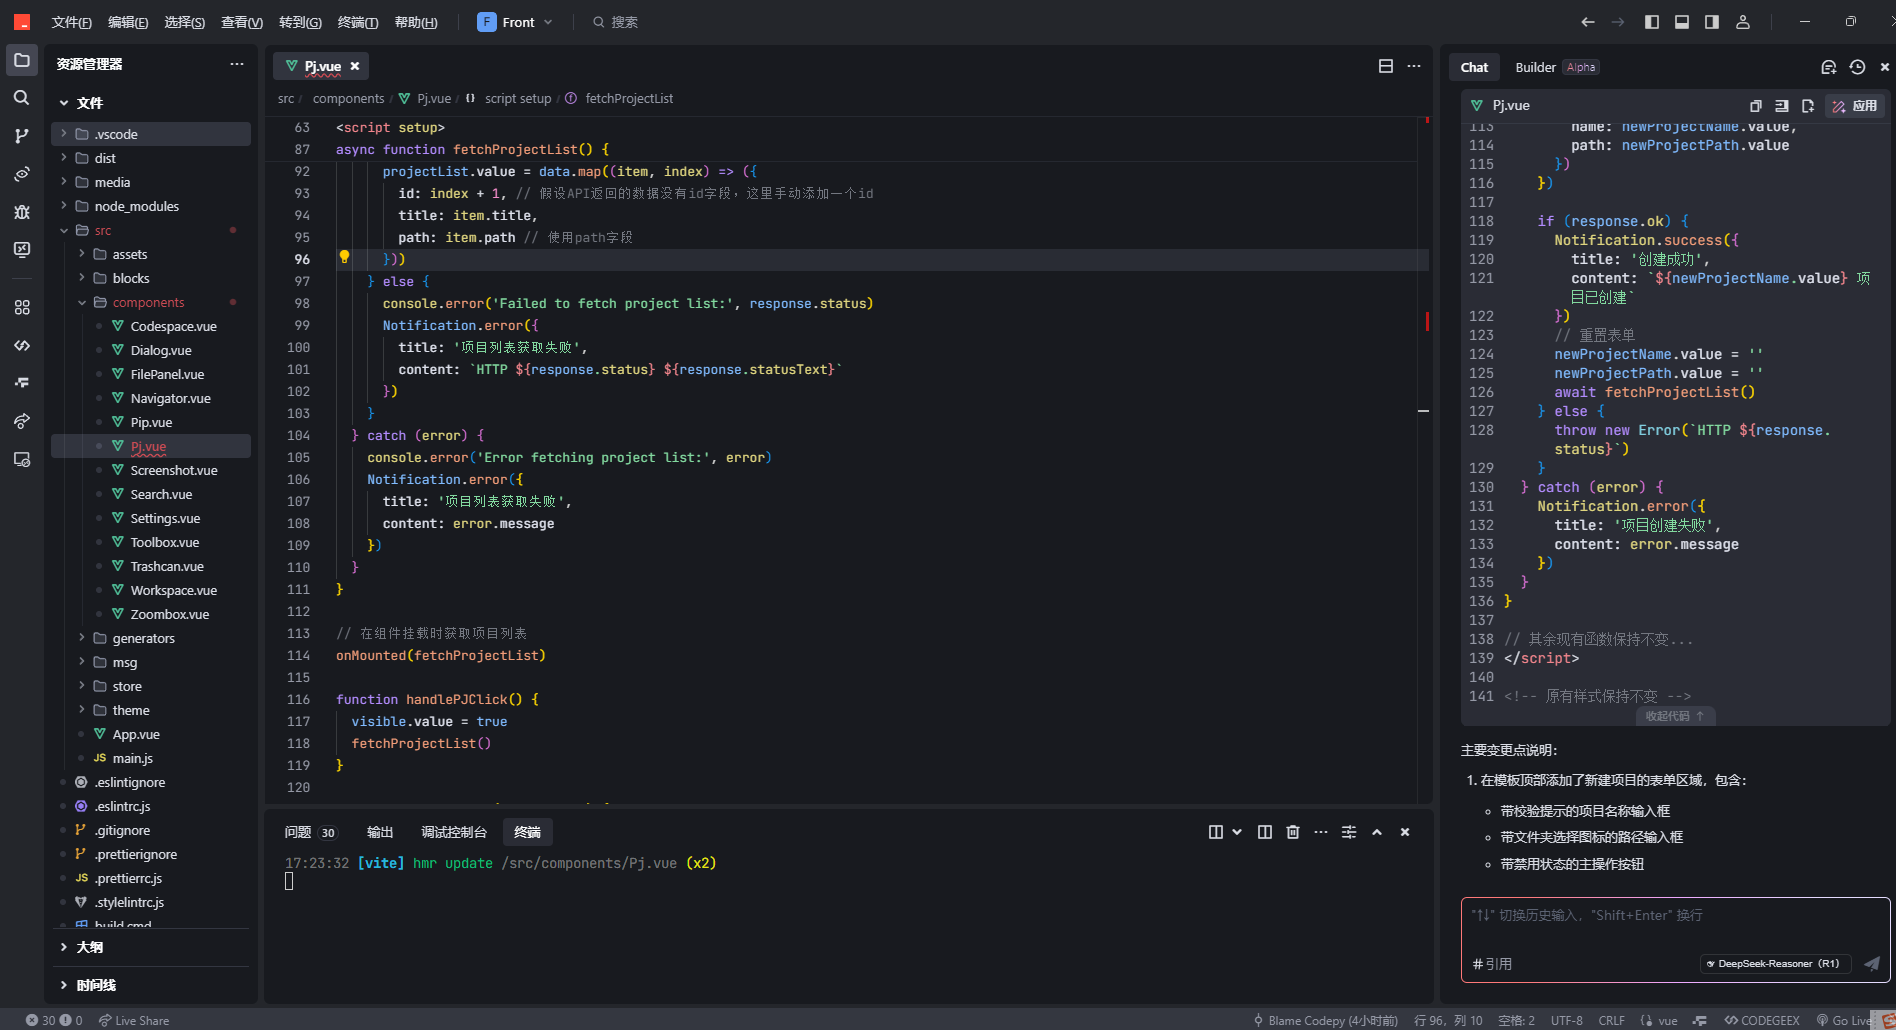Change CRLF line ending setting
The height and width of the screenshot is (1030, 1896).
click(1611, 1020)
